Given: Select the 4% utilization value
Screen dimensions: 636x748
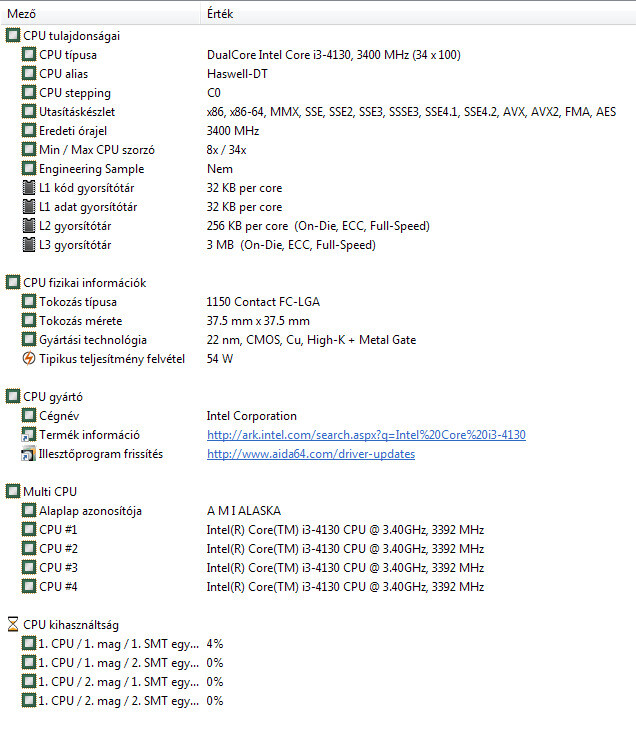Looking at the screenshot, I should [x=215, y=644].
